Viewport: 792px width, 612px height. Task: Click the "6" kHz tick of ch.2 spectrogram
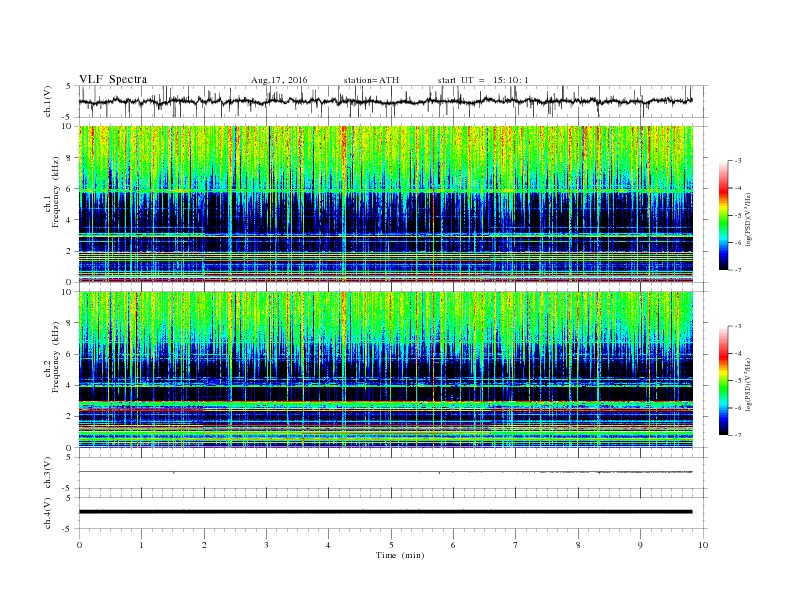click(x=70, y=354)
